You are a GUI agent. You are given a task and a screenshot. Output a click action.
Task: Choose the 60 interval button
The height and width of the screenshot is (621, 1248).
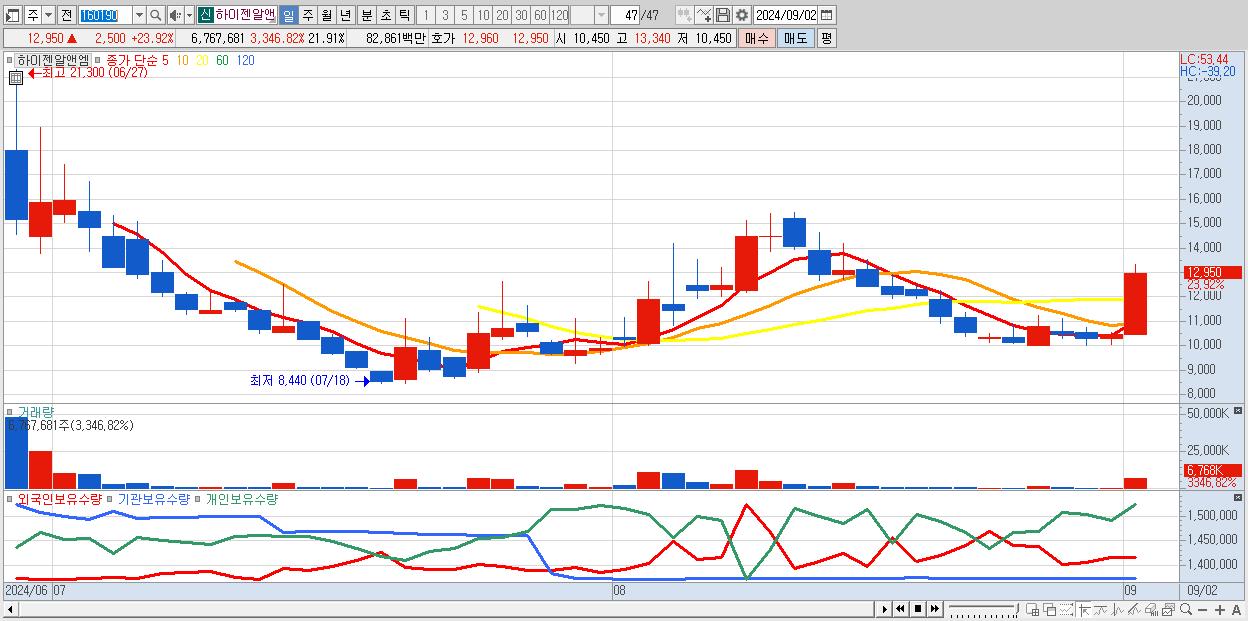(540, 15)
